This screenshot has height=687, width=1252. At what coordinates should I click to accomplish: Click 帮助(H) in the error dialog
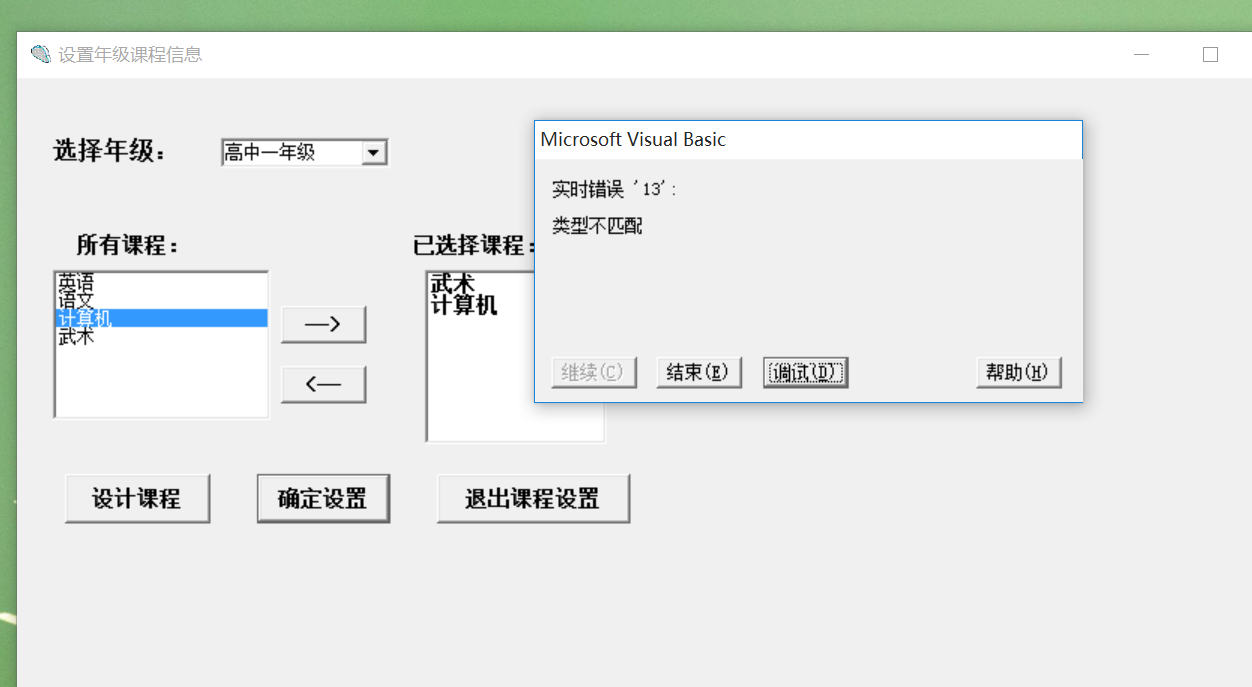pyautogui.click(x=1018, y=372)
